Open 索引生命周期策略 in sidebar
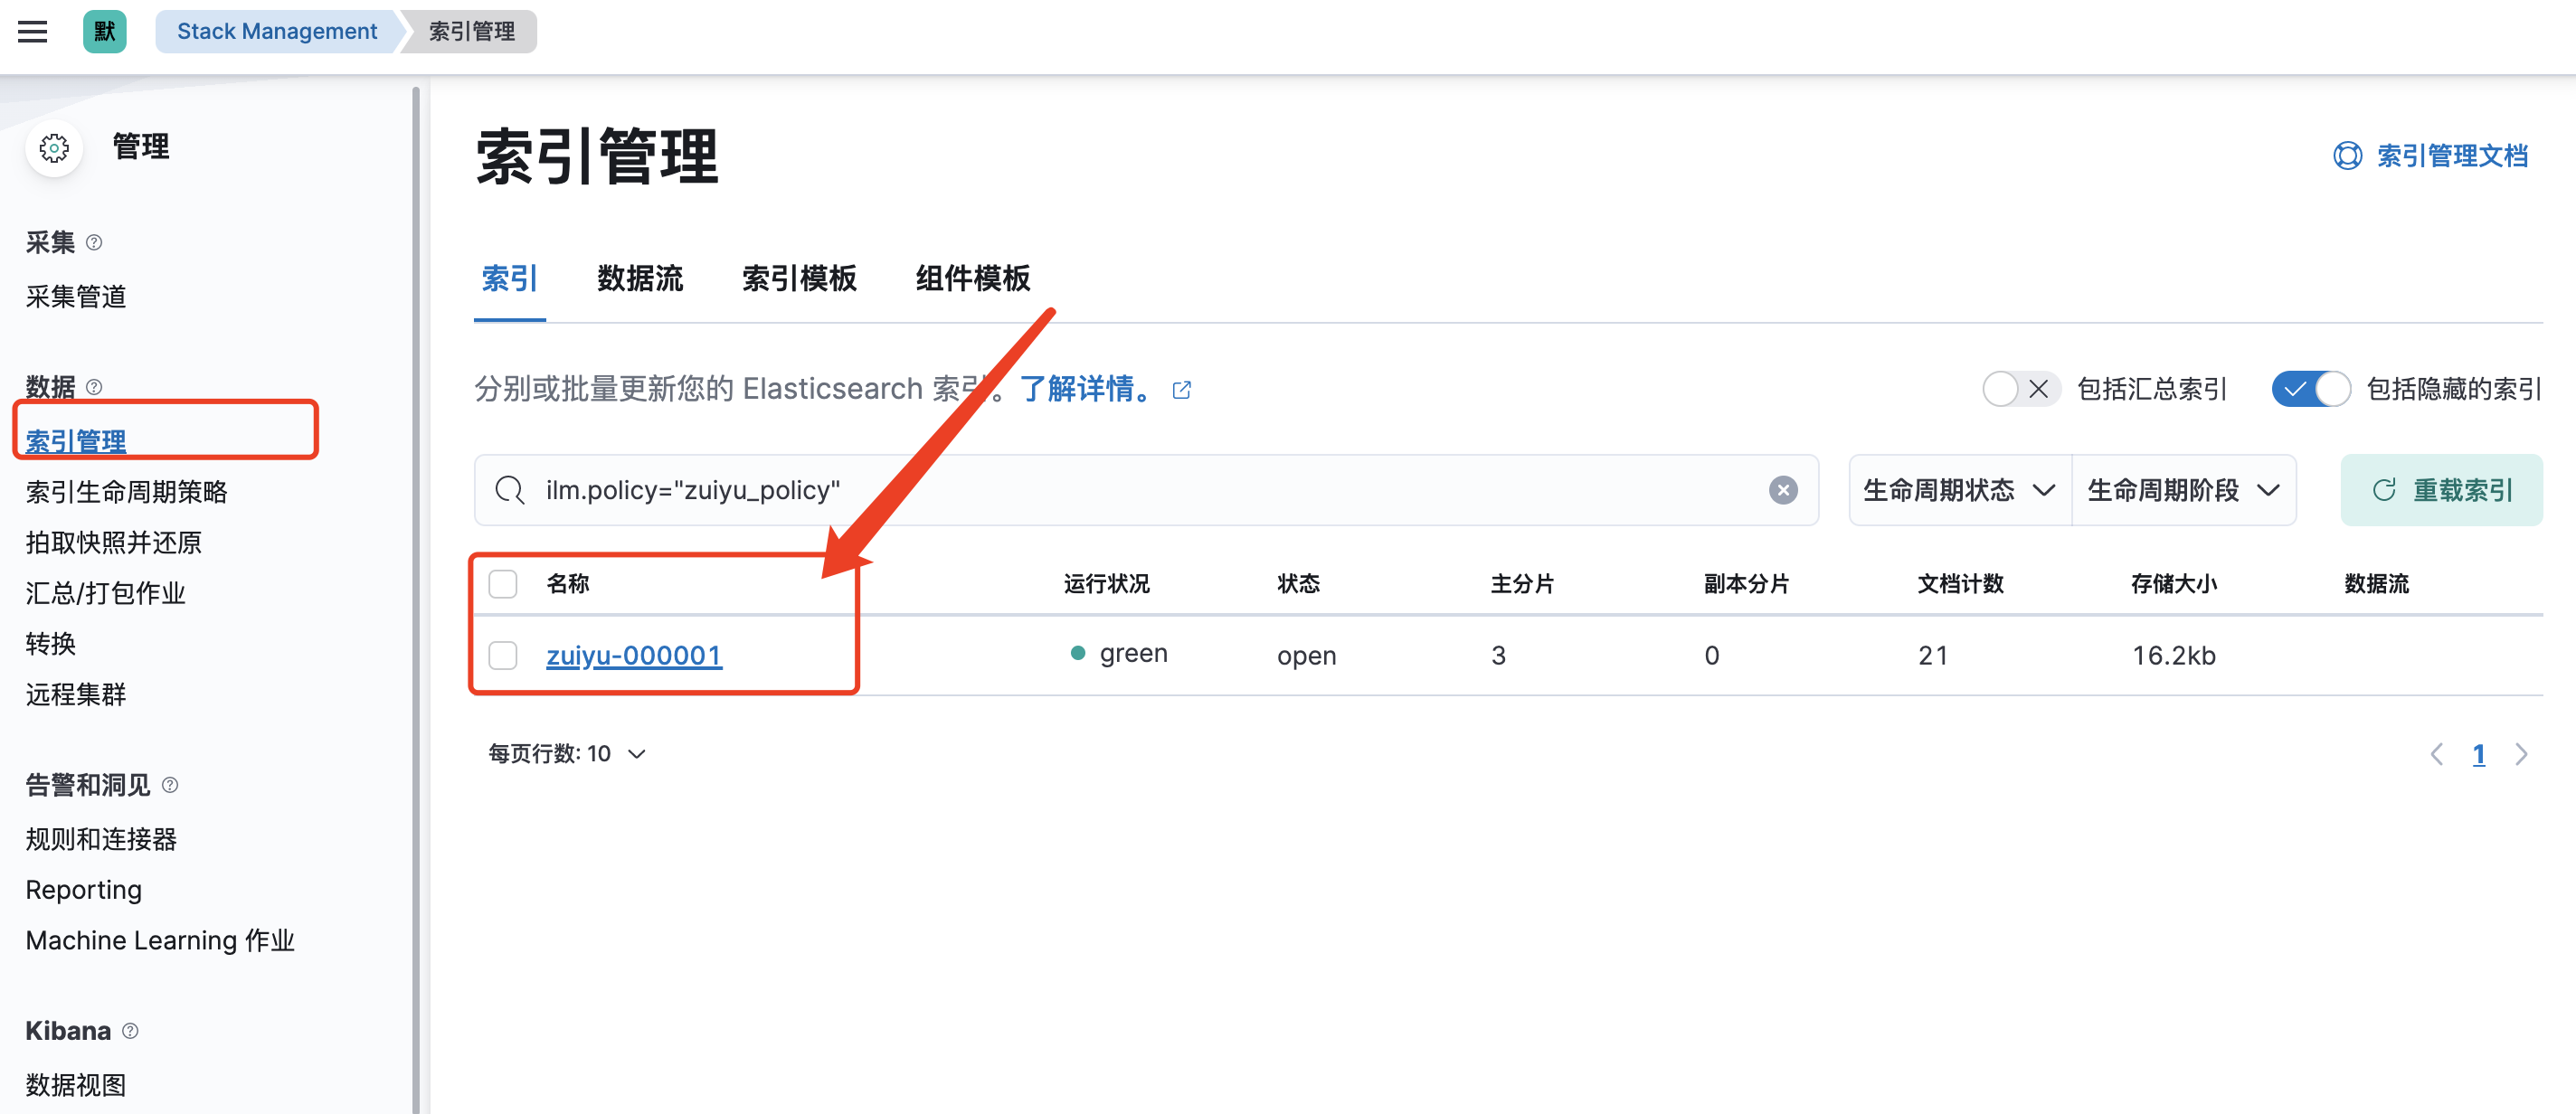This screenshot has width=2576, height=1114. [127, 492]
